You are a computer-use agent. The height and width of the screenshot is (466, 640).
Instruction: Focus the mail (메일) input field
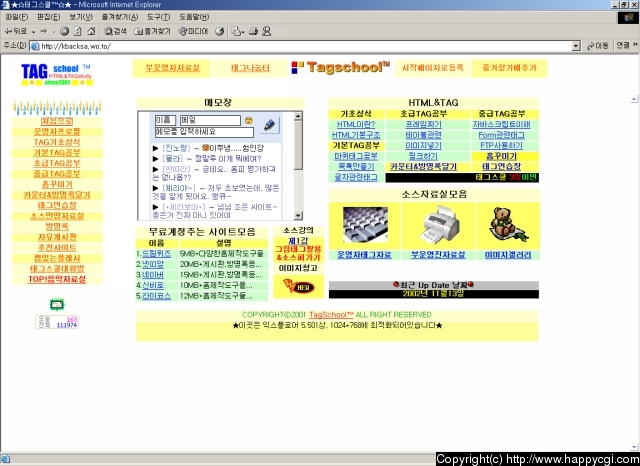(211, 120)
